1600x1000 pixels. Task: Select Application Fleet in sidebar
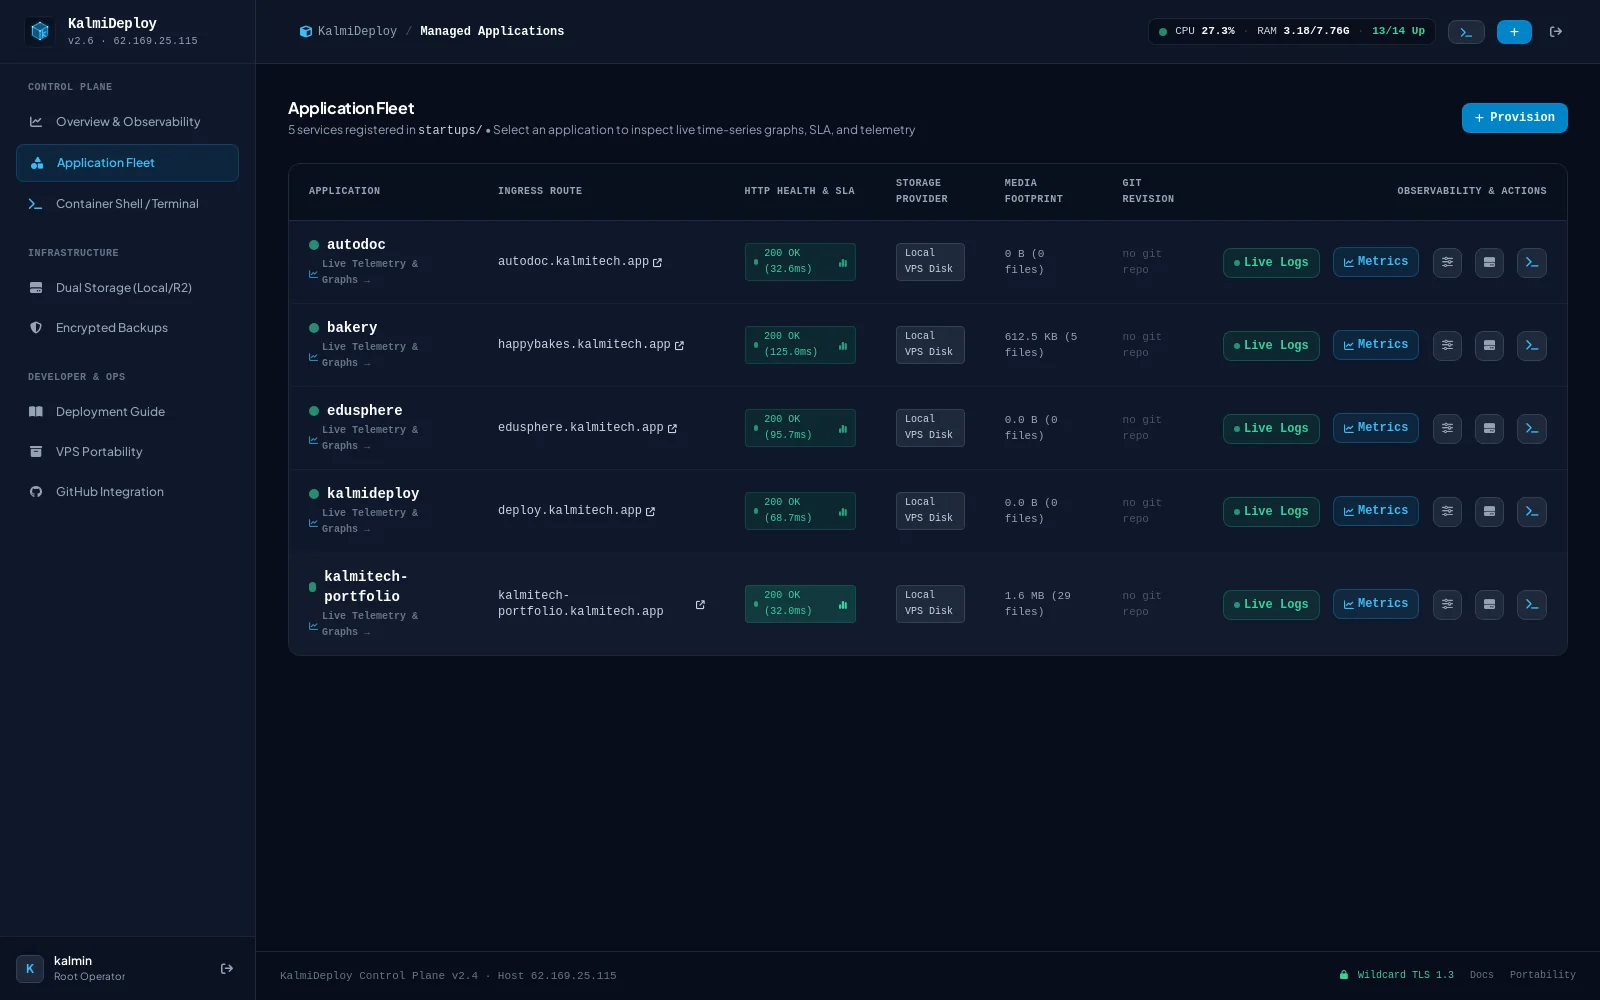[x=127, y=163]
